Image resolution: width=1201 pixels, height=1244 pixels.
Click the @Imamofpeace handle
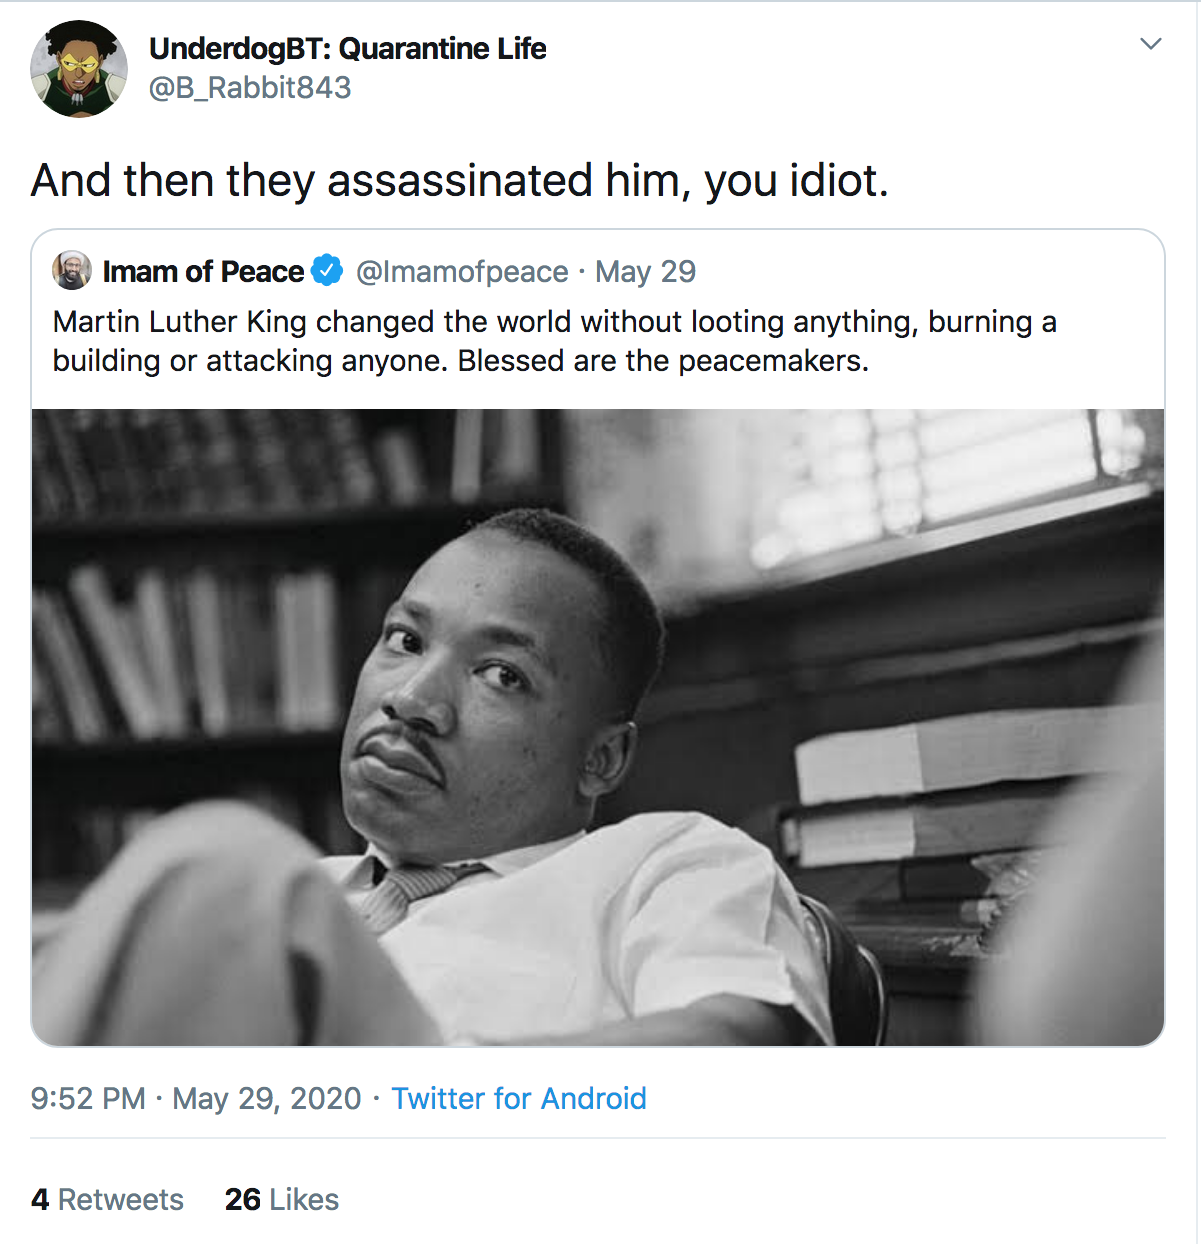[x=462, y=271]
